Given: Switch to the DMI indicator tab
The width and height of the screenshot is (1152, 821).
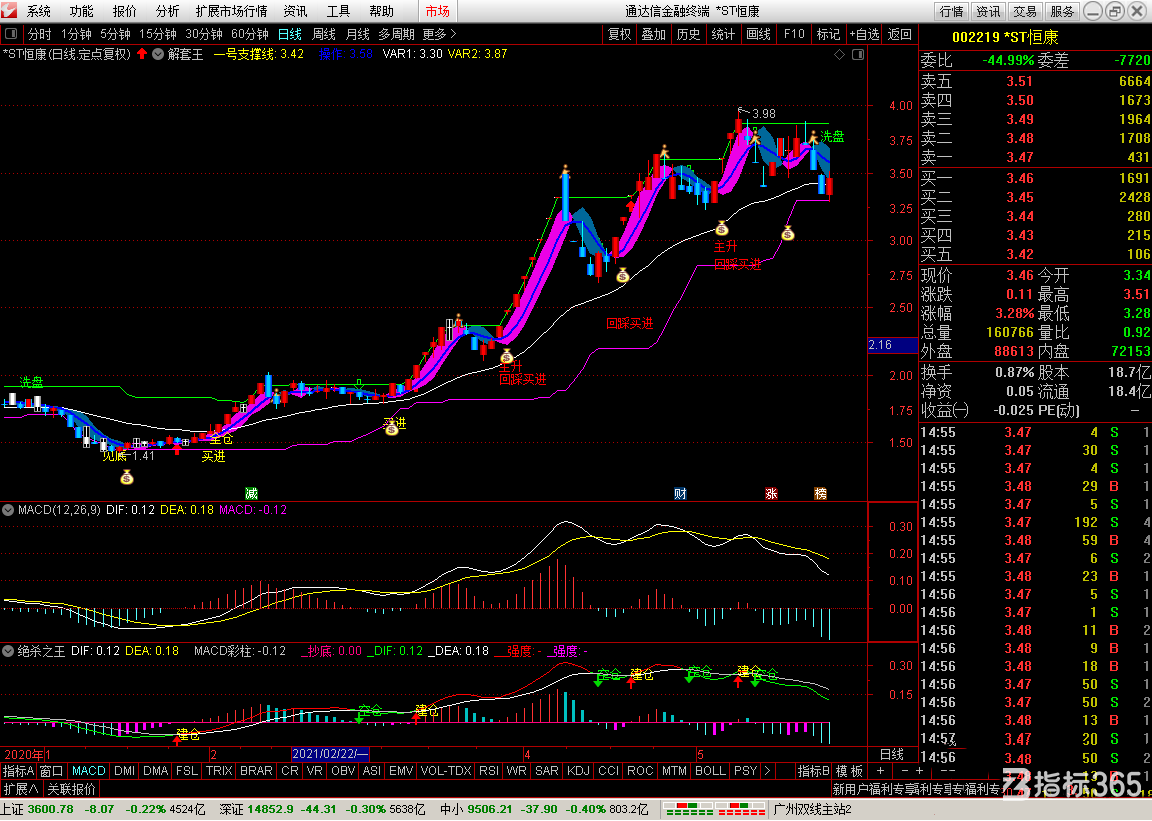Looking at the screenshot, I should point(125,771).
